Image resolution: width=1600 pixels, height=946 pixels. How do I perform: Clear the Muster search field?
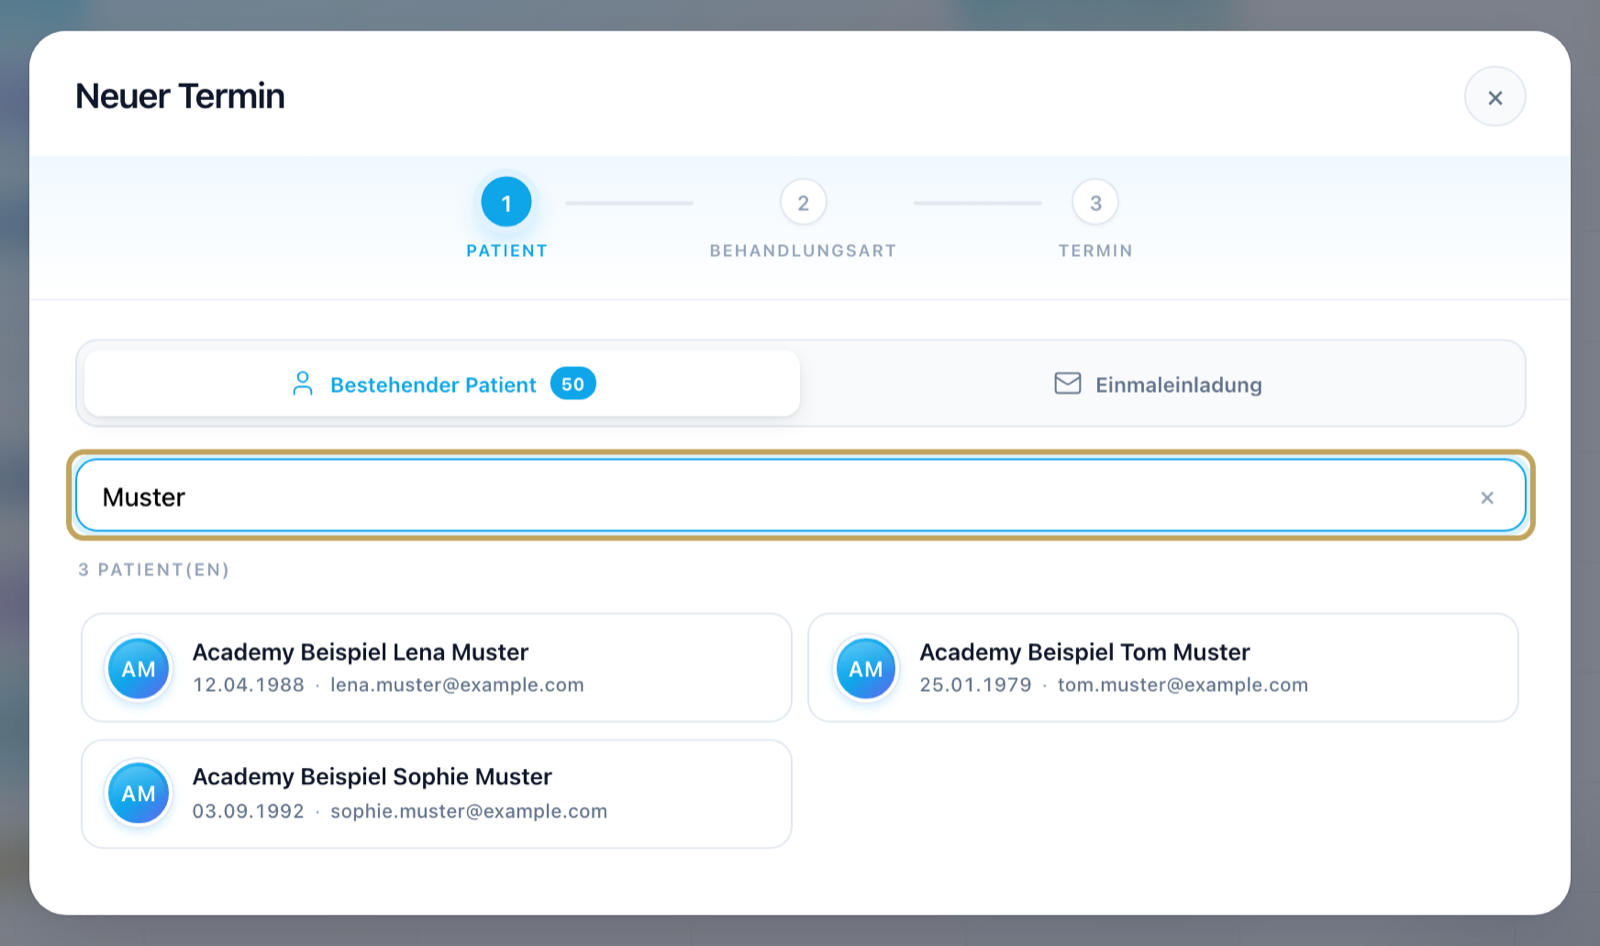(1487, 497)
